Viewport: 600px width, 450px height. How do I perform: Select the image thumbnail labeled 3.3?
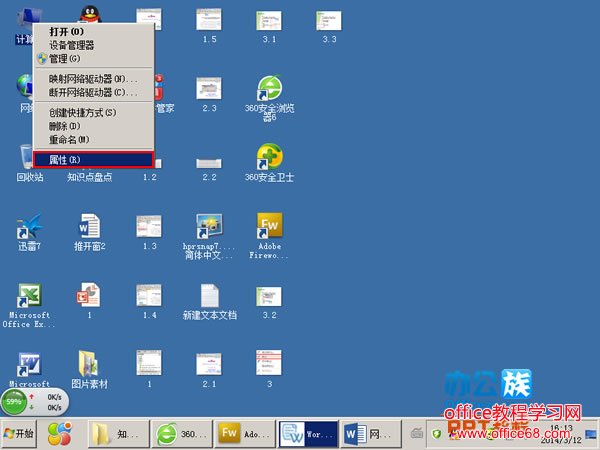click(x=329, y=26)
